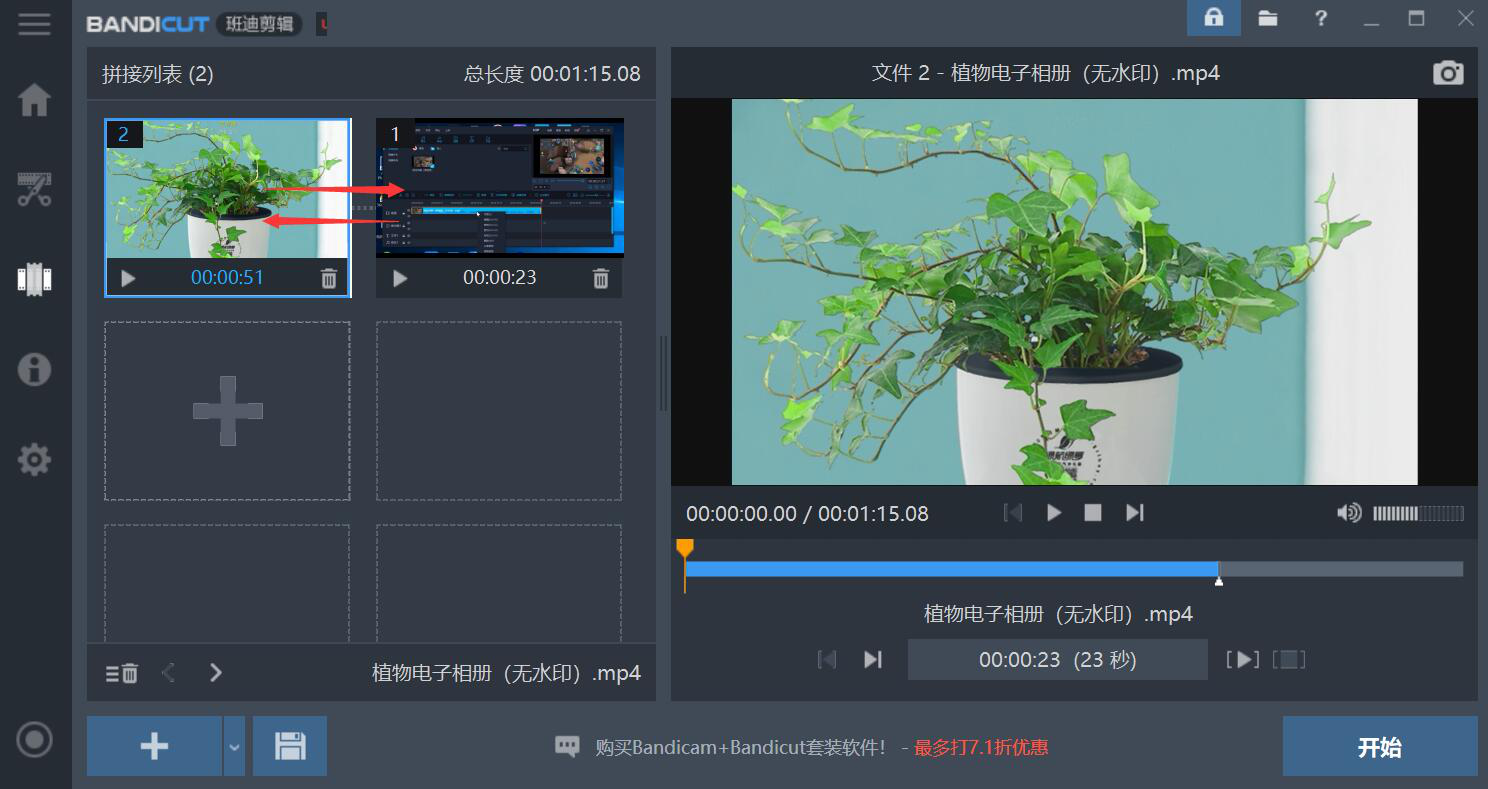Go to the Home screen from the sidebar
Screen dimensions: 1488x789
pos(35,100)
